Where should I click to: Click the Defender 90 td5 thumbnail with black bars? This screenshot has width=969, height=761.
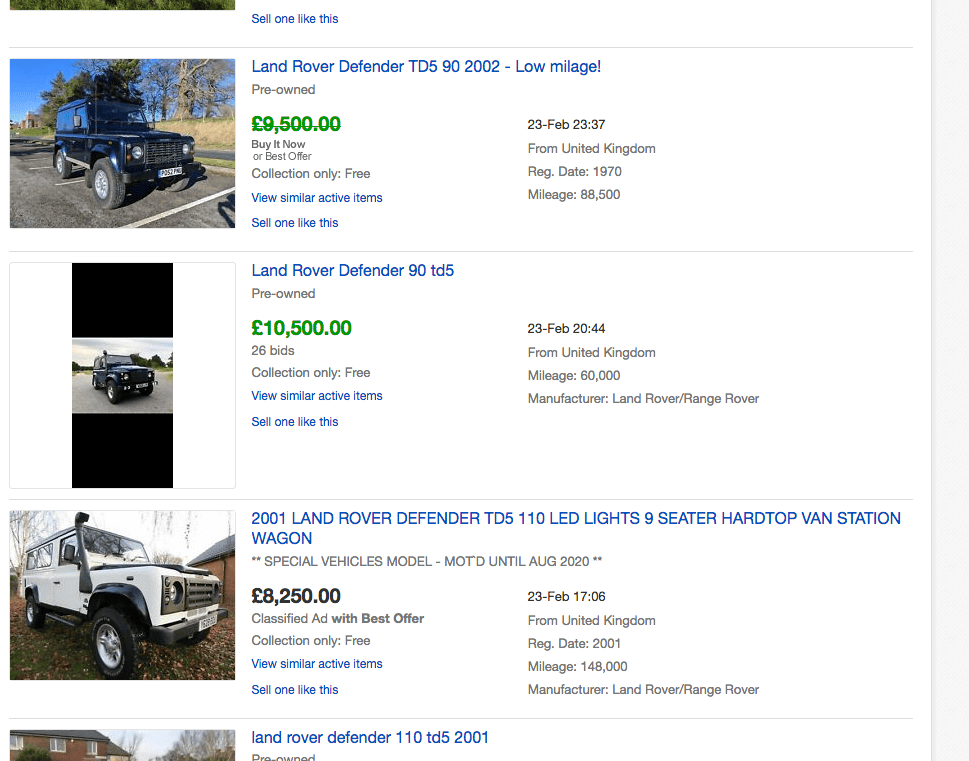[x=122, y=375]
